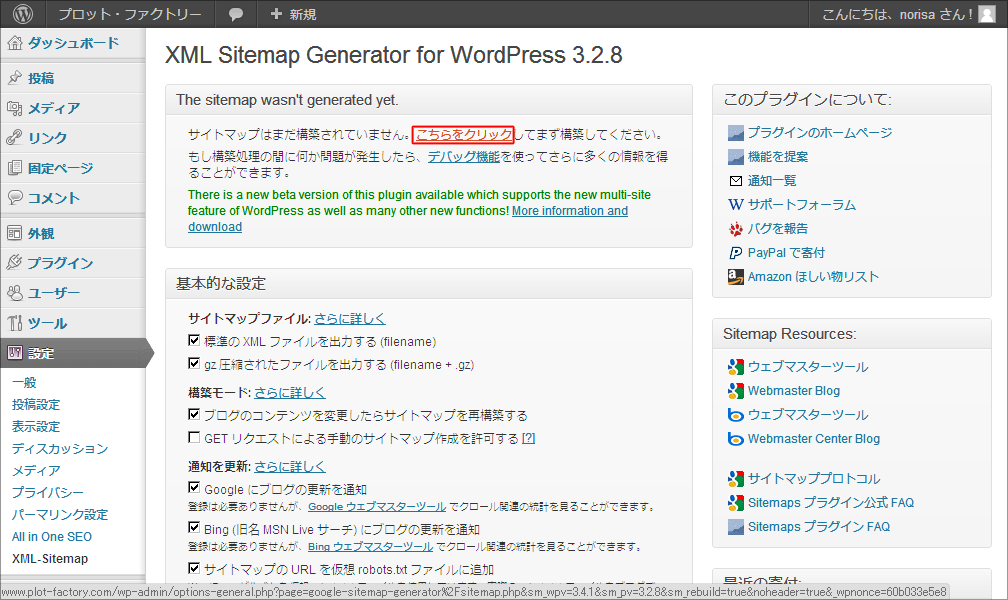The image size is (1008, 600).
Task: Open ディスカッション submenu item
Action: pos(60,448)
